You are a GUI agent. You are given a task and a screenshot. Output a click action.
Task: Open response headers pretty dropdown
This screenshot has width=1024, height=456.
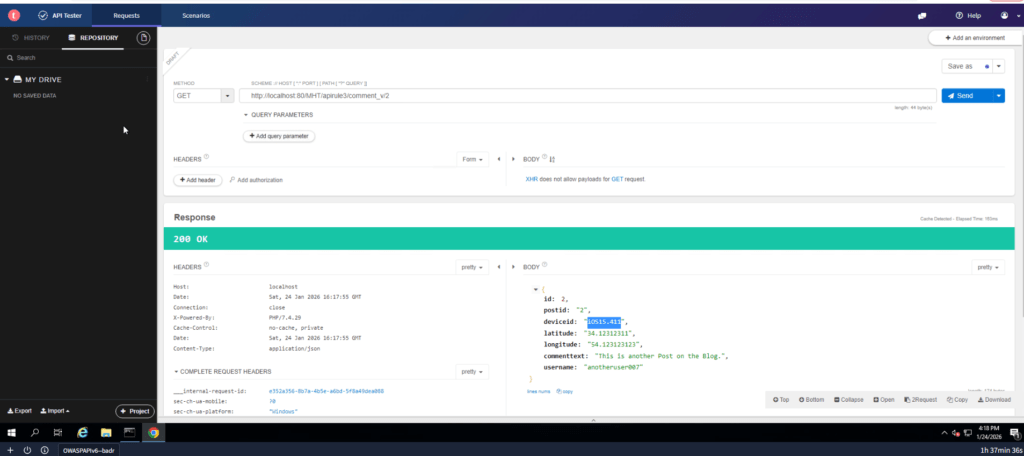472,267
